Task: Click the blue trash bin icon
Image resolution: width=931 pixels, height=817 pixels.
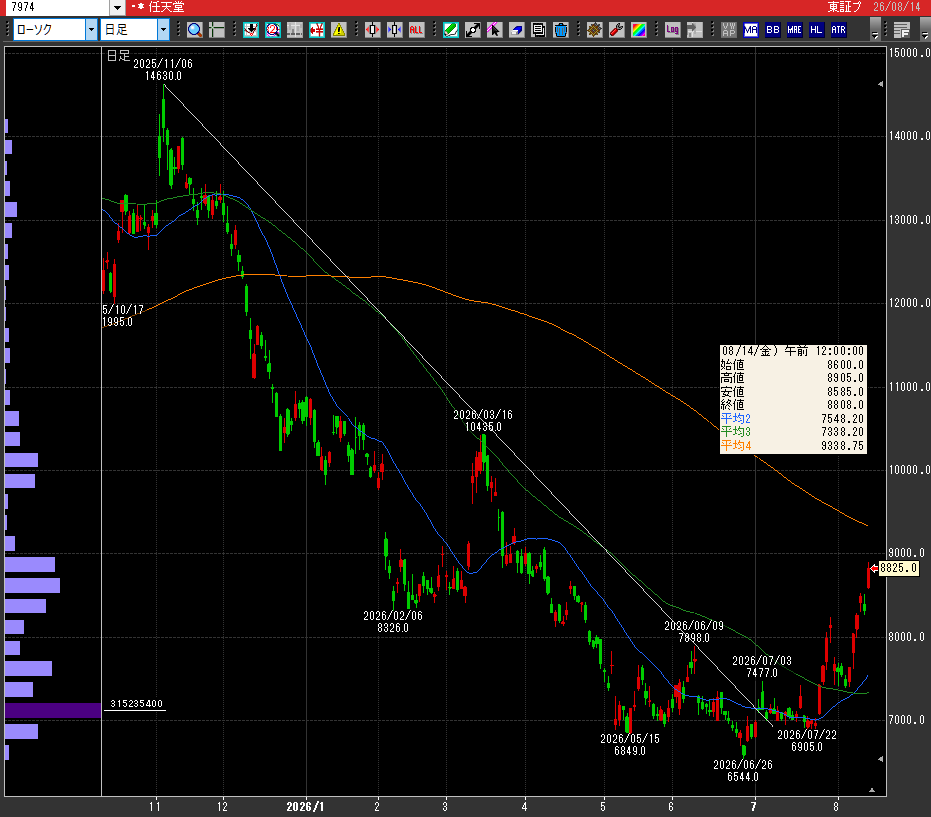Action: pos(560,30)
